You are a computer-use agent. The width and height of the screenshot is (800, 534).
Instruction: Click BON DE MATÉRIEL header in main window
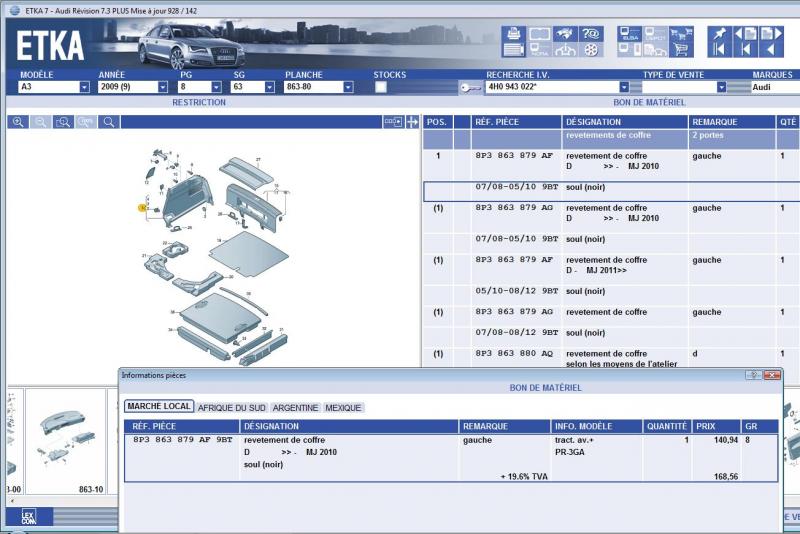pos(649,103)
